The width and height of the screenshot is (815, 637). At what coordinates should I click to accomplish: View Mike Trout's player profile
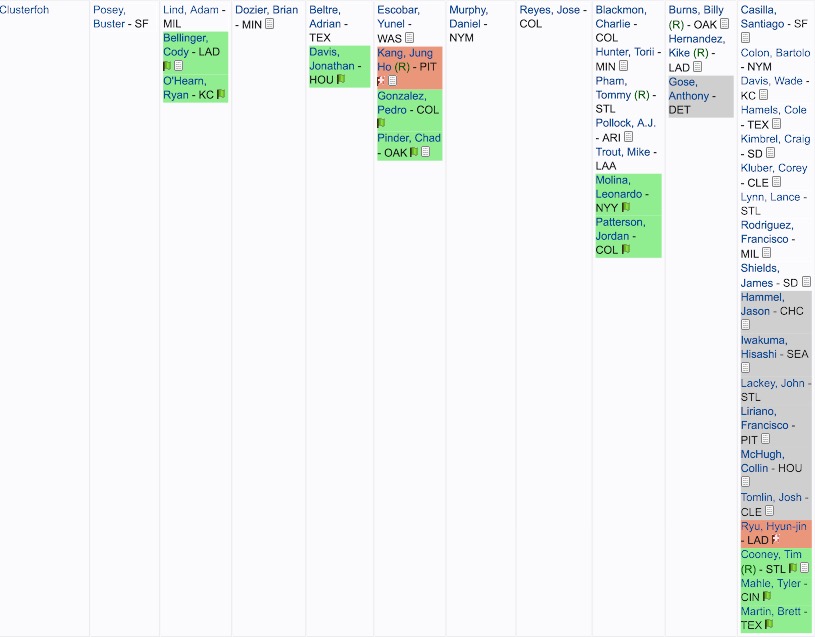623,152
